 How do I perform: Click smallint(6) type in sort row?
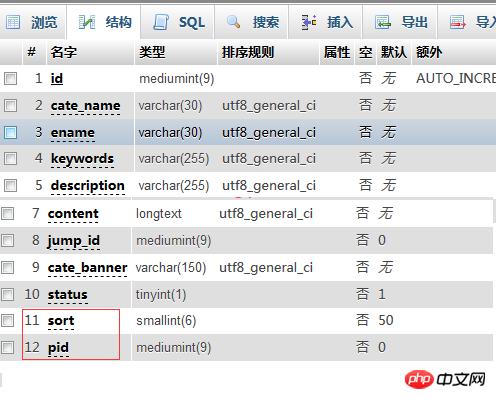[166, 321]
